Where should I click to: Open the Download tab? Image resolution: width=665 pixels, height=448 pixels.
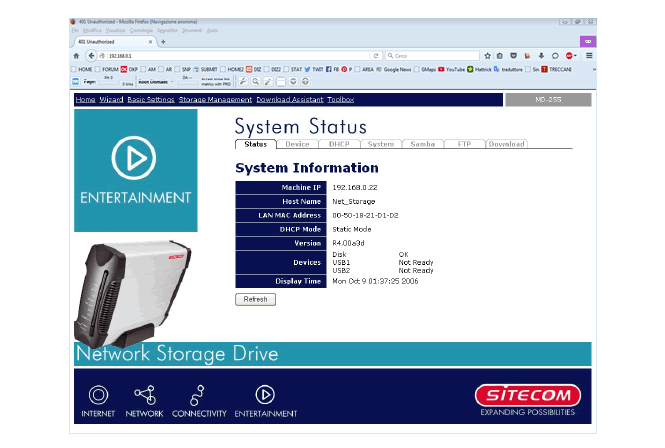(506, 145)
